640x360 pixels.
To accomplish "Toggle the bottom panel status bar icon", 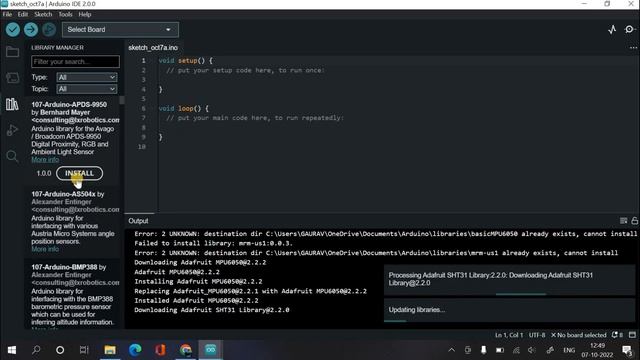I will point(632,335).
